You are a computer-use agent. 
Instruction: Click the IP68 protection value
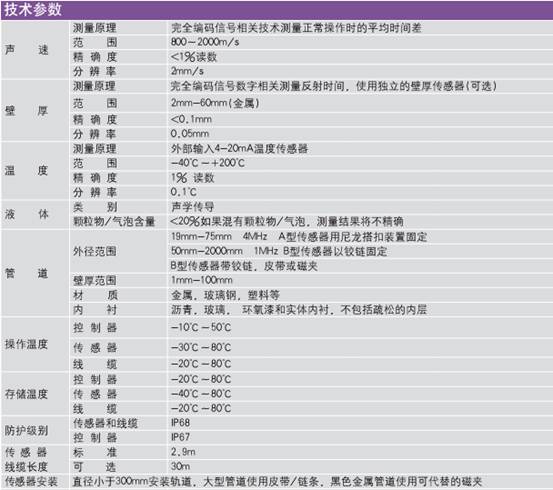180,423
